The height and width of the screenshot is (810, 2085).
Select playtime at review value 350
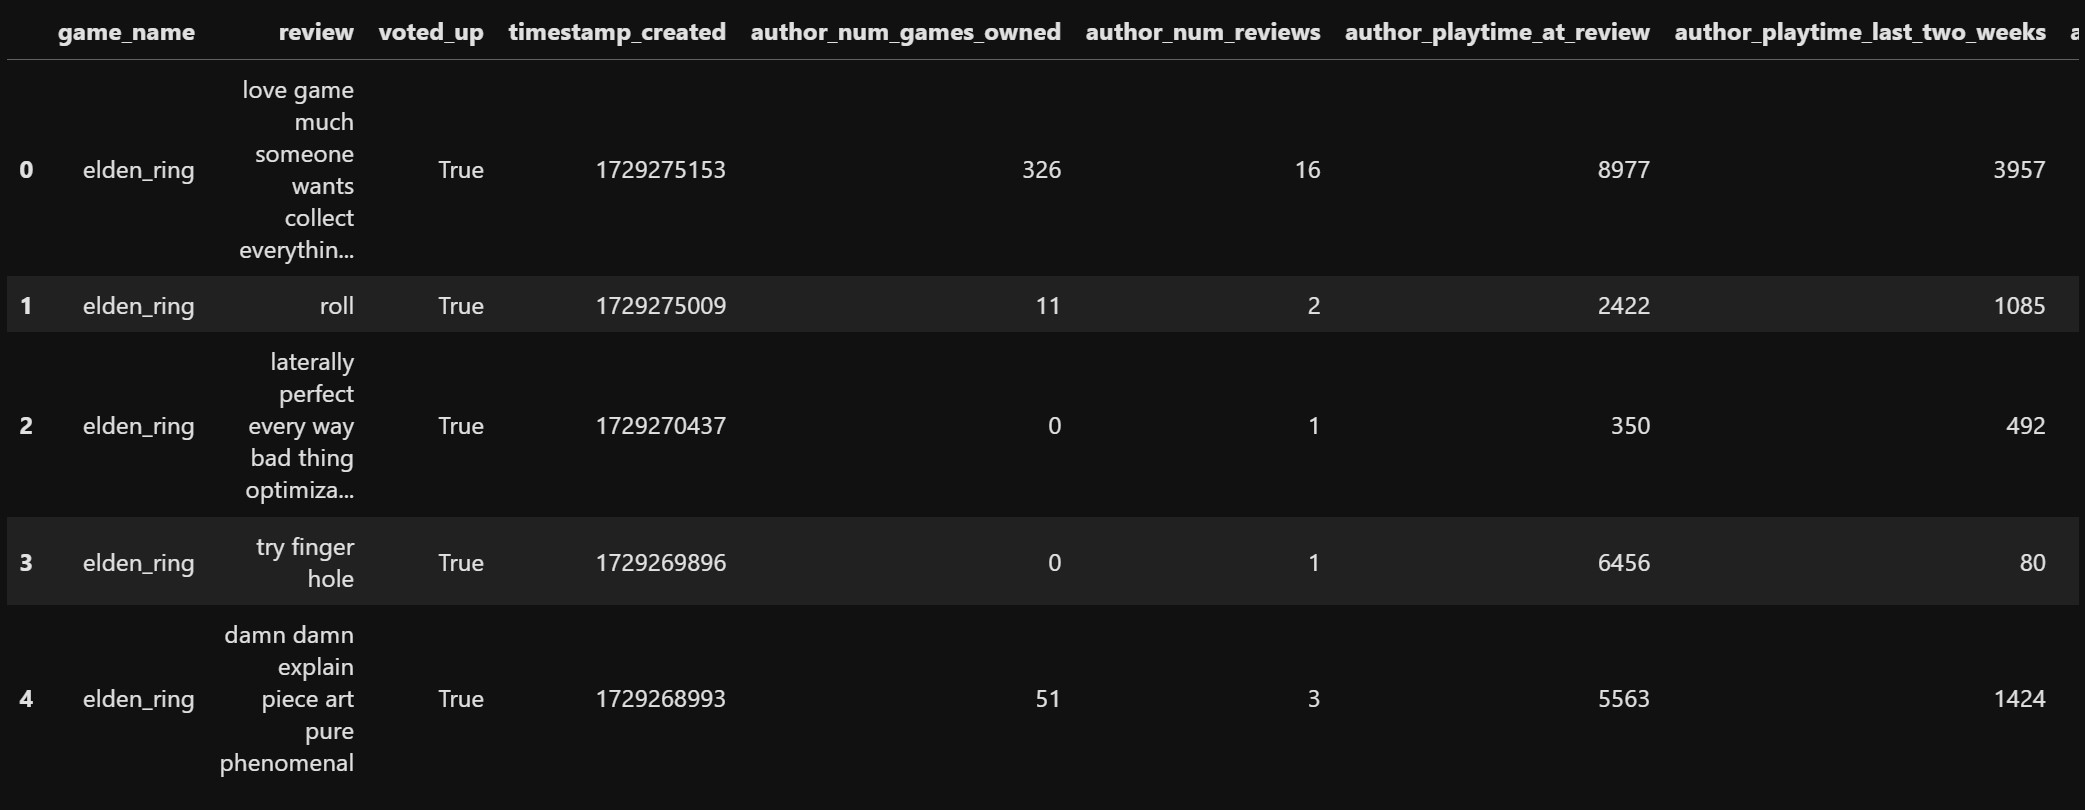click(1630, 426)
